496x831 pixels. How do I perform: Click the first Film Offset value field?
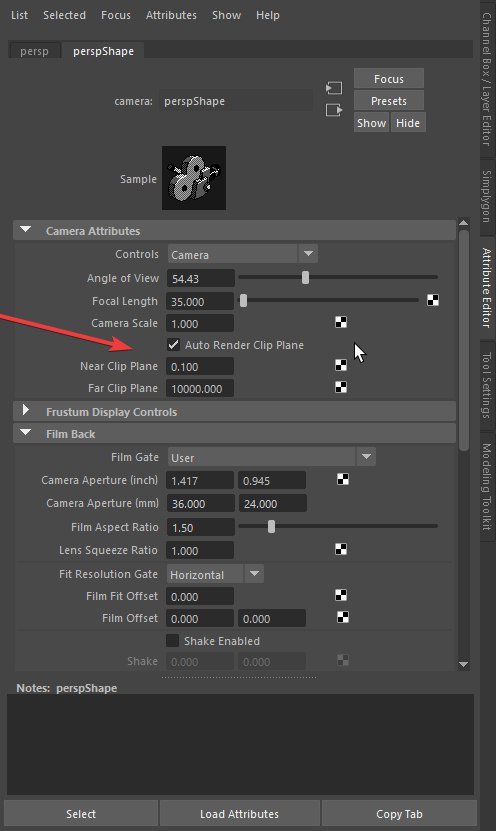200,618
